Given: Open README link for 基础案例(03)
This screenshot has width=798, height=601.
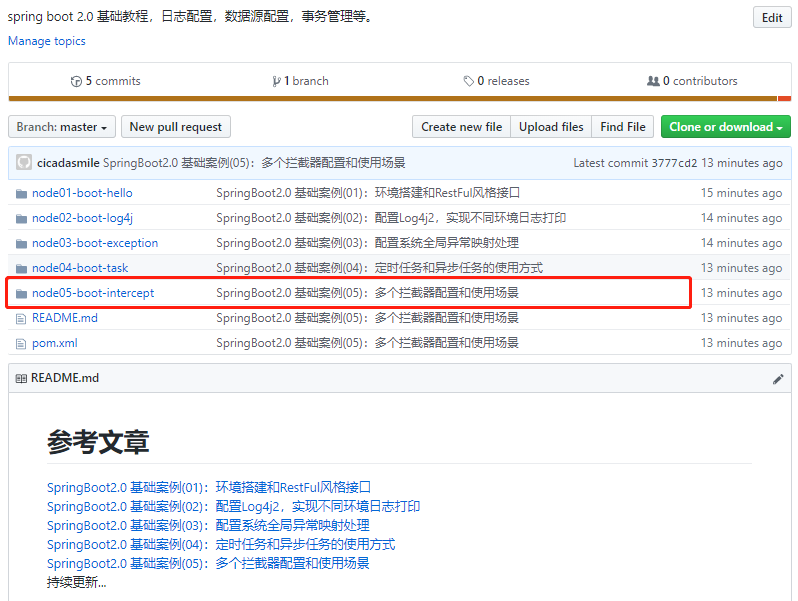Looking at the screenshot, I should [x=208, y=525].
